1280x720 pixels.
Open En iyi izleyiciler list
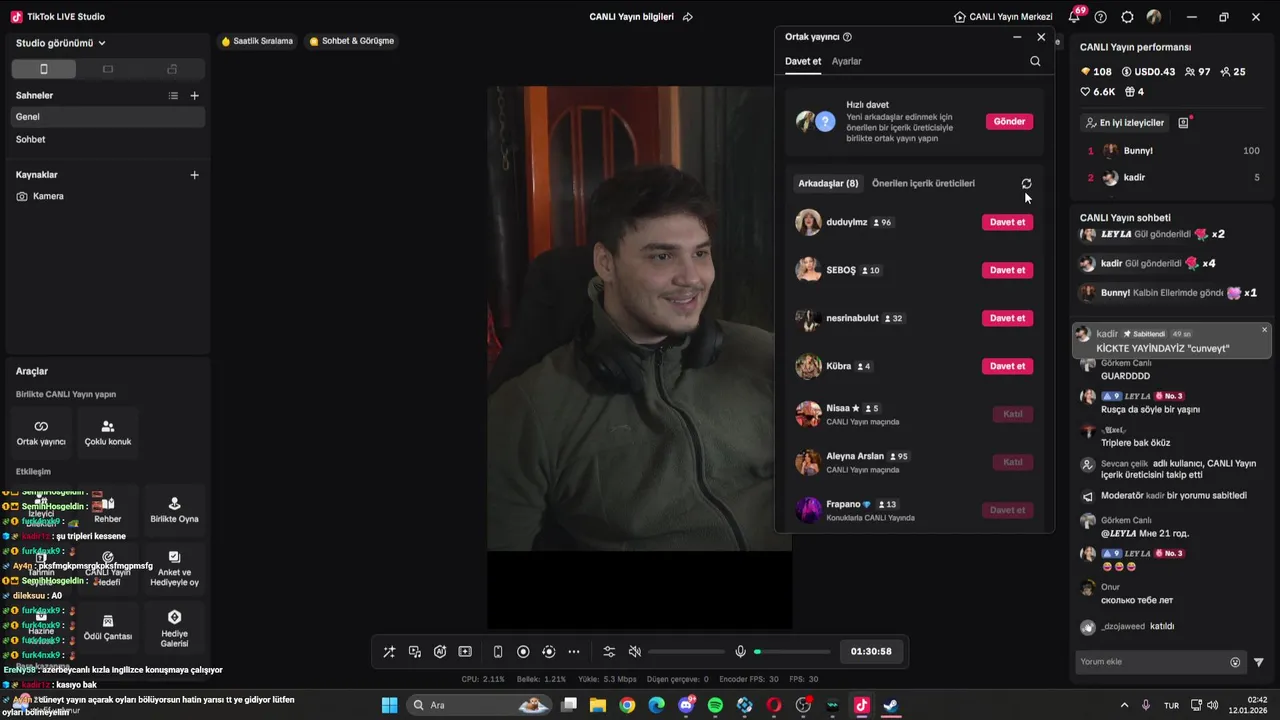pyautogui.click(x=1125, y=123)
